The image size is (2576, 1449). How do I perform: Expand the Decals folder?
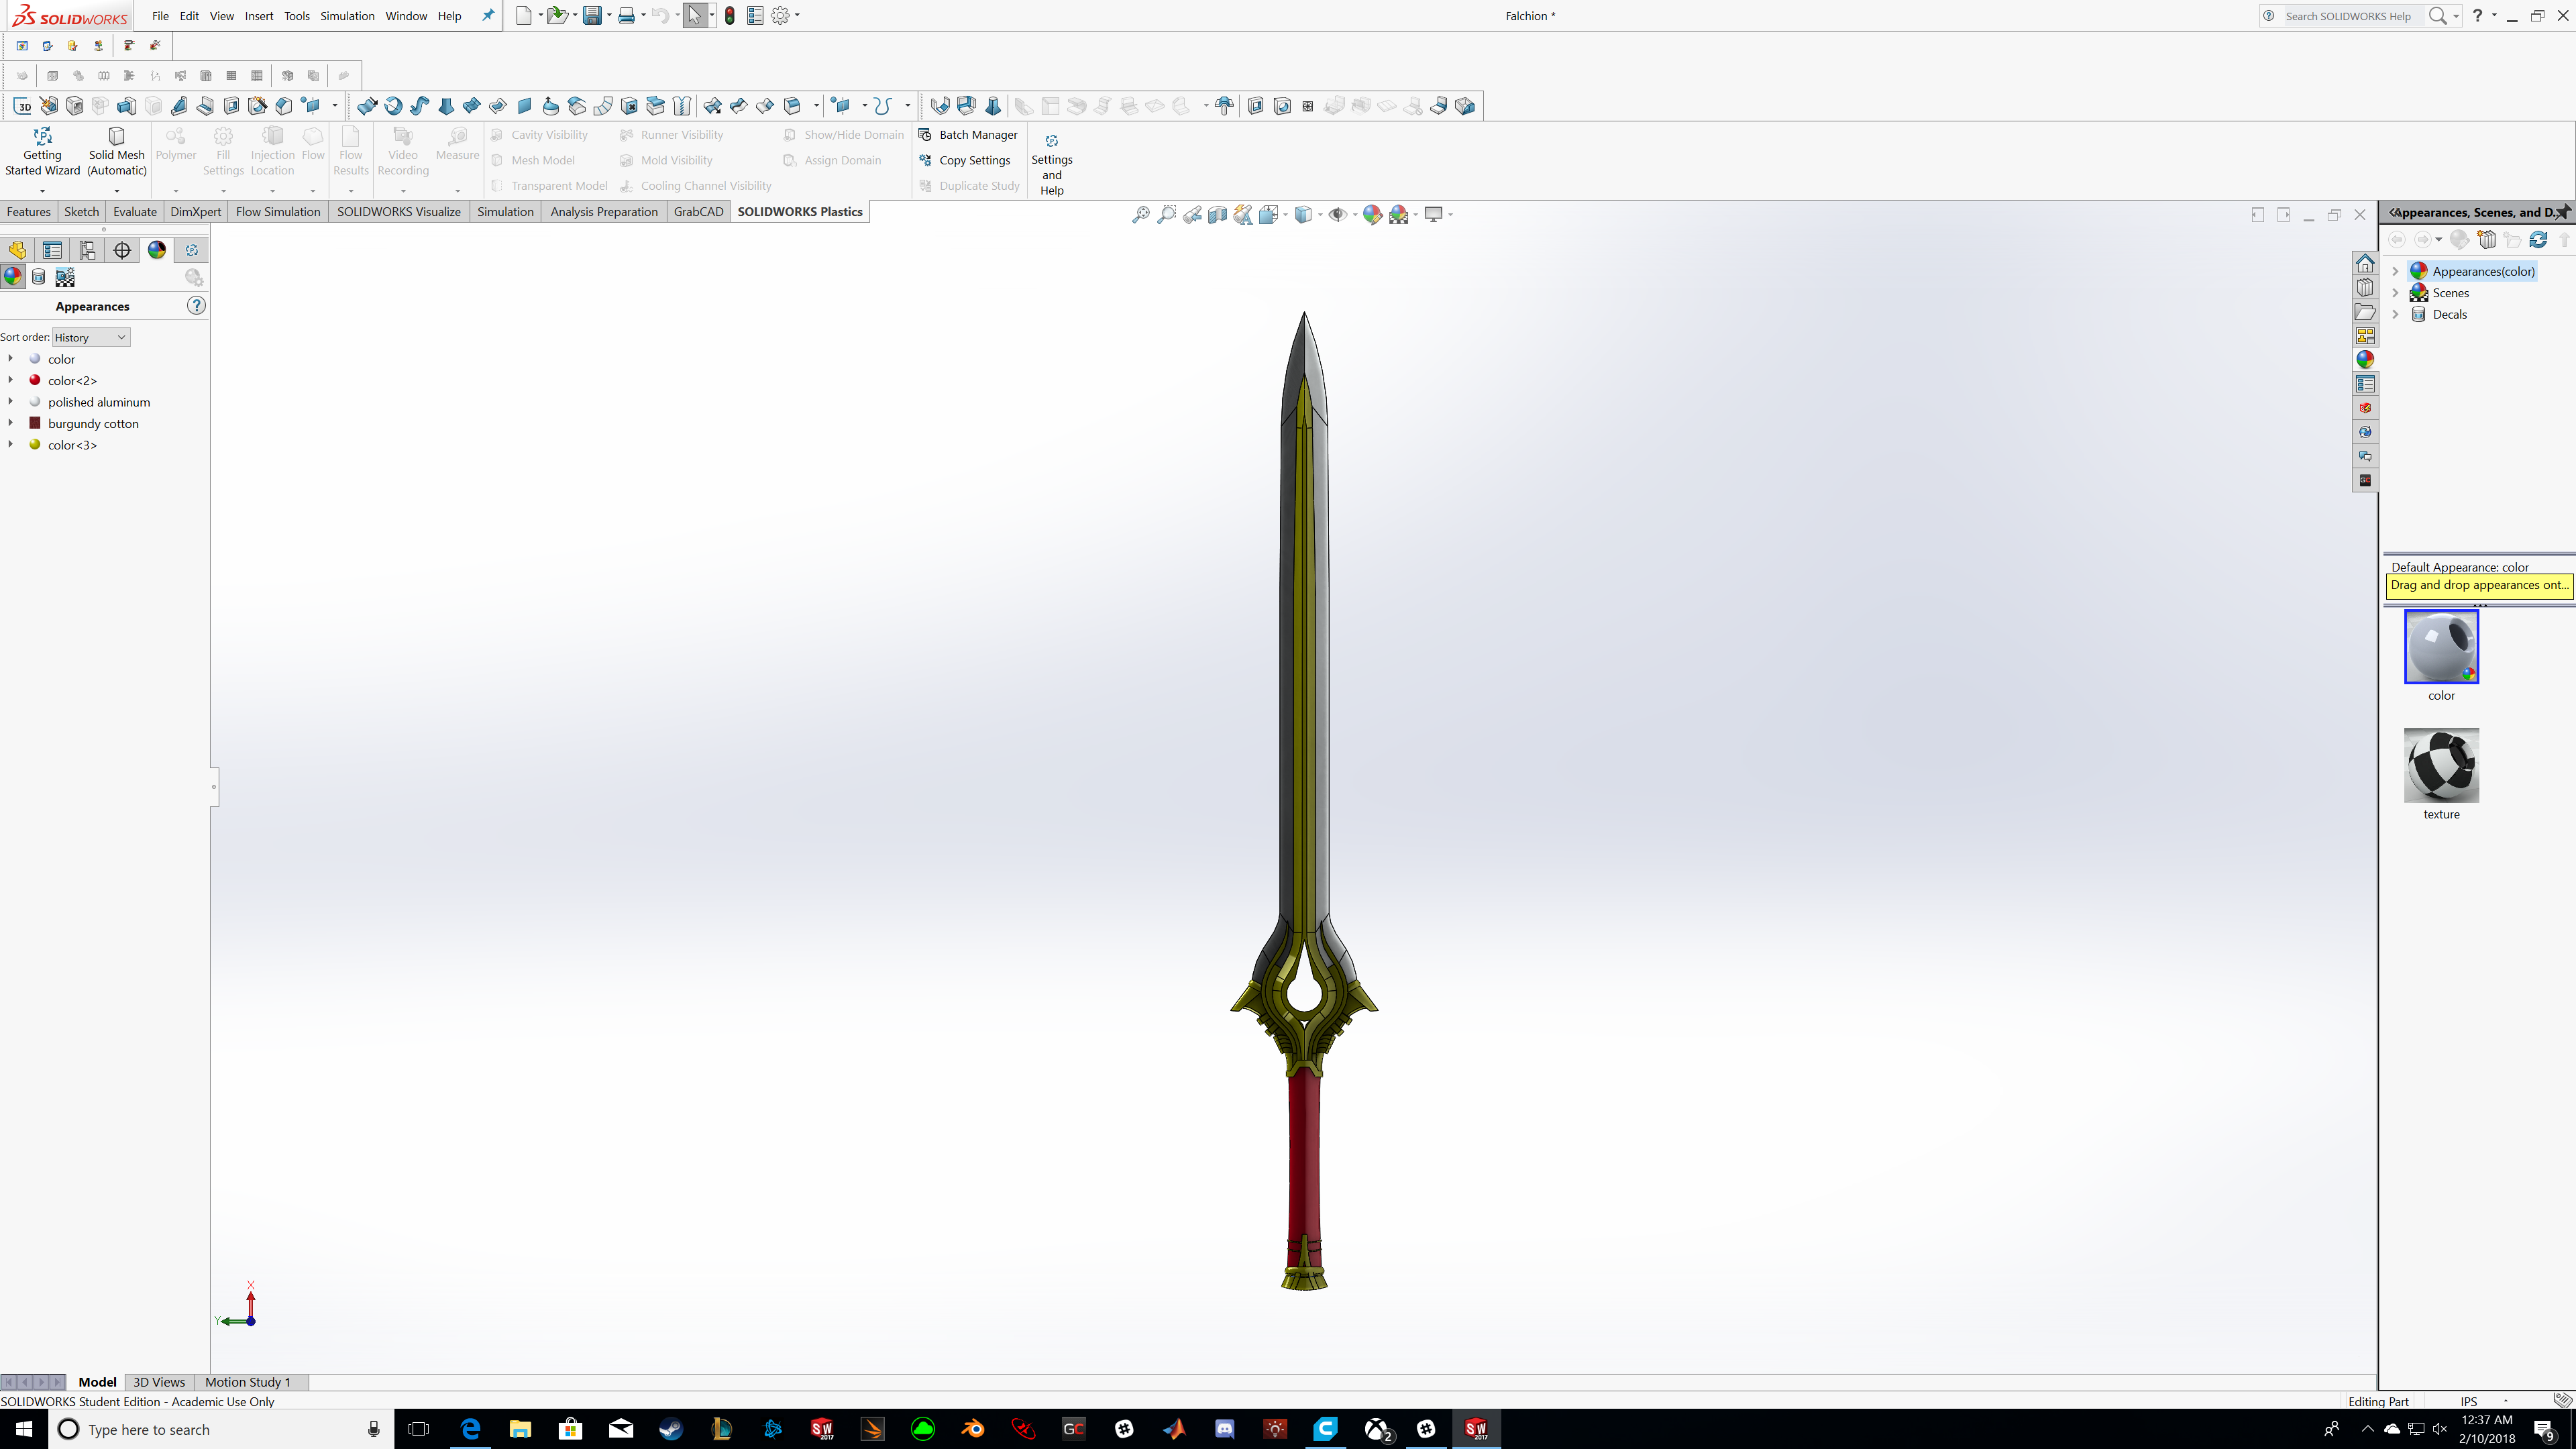(x=2395, y=314)
